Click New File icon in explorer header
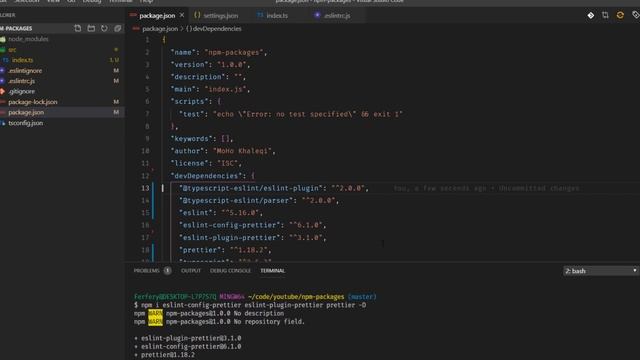 click(78, 28)
